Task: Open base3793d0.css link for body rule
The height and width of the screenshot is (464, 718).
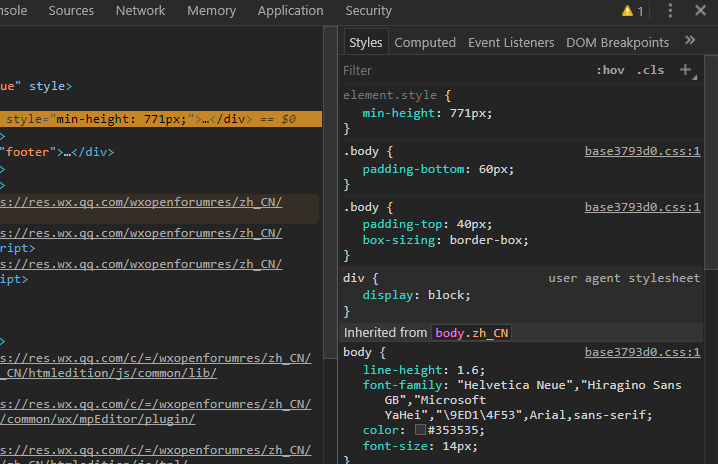Action: pyautogui.click(x=642, y=352)
